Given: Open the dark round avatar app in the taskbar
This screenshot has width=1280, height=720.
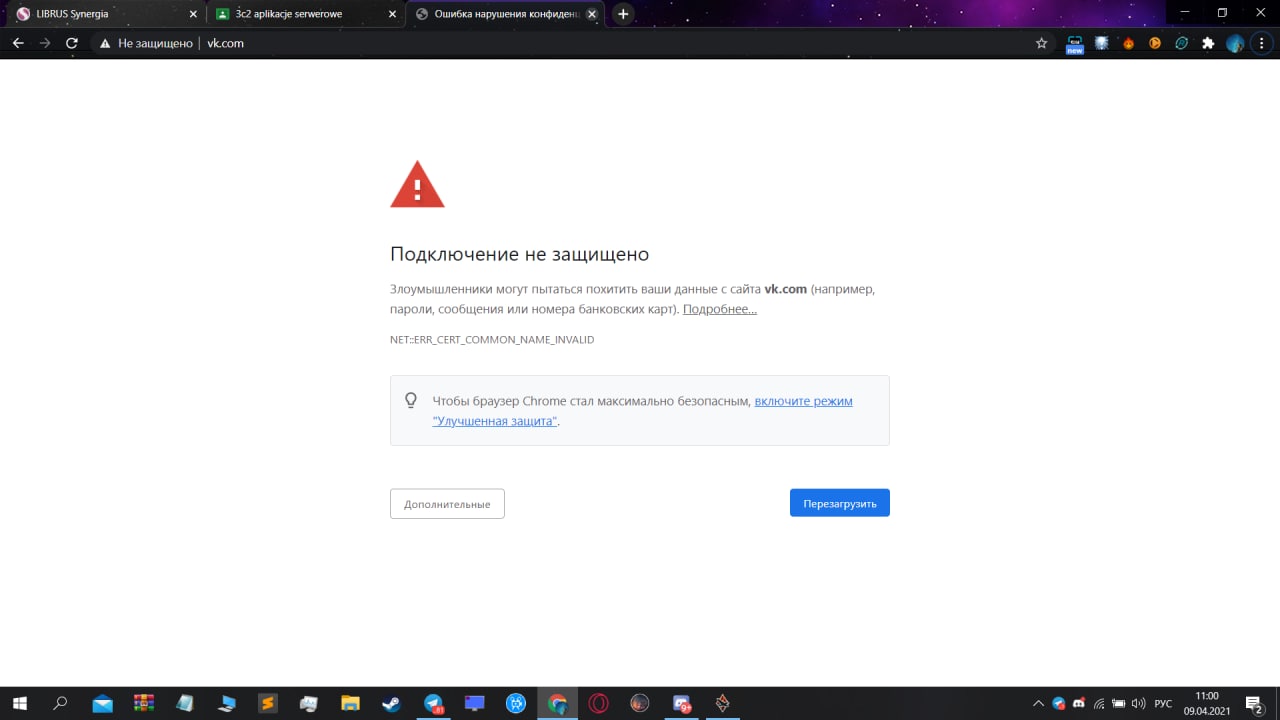Looking at the screenshot, I should [x=640, y=703].
